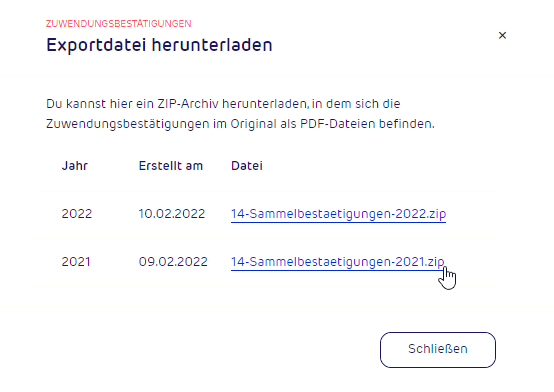
Task: Select the Erstellt am column header
Action: coord(171,166)
